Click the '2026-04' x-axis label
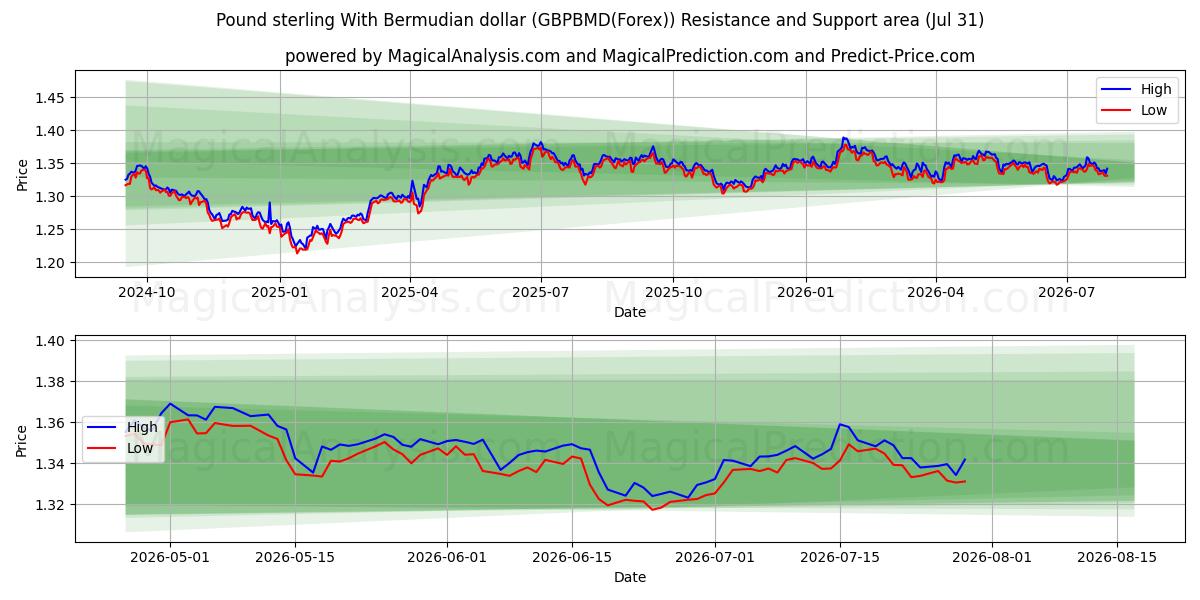1200x600 pixels. tap(936, 293)
